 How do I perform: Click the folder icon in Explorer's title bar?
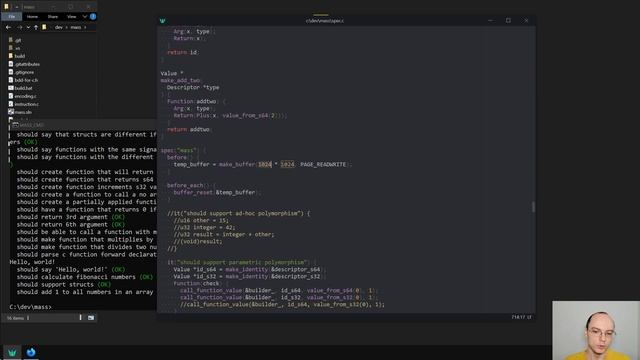click(6, 7)
